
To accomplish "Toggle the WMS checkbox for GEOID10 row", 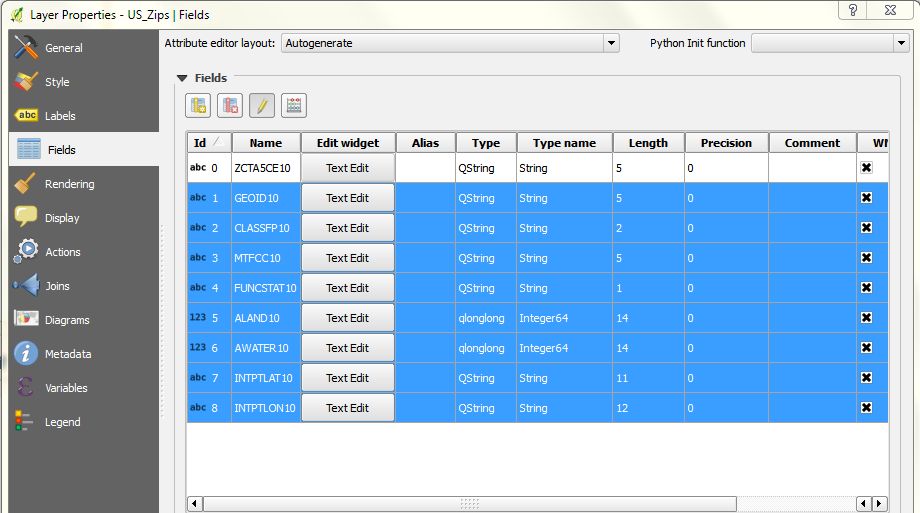I will 866,198.
